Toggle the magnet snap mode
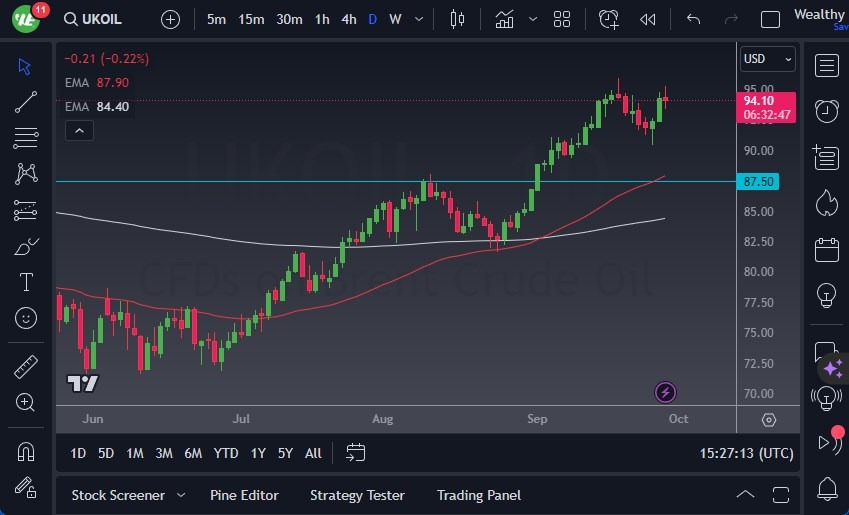The height and width of the screenshot is (515, 849). point(26,451)
